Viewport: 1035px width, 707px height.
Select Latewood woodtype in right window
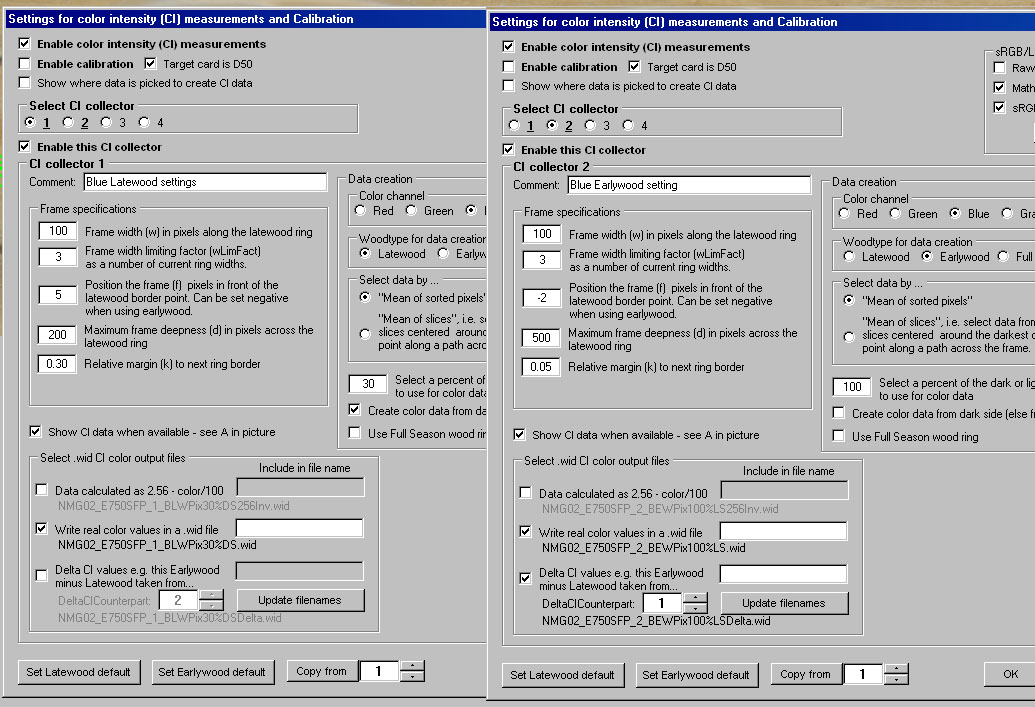coord(850,256)
